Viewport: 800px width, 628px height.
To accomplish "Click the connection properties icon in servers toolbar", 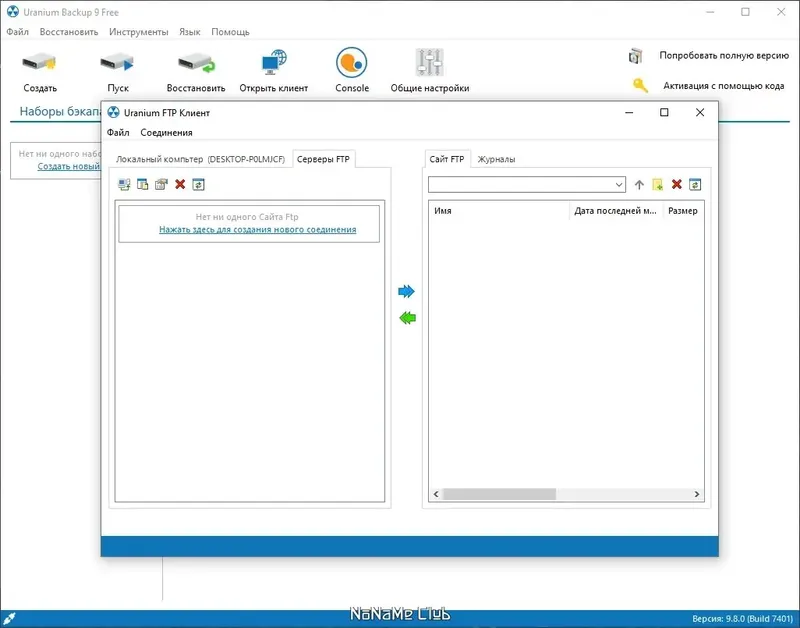I will (x=161, y=184).
